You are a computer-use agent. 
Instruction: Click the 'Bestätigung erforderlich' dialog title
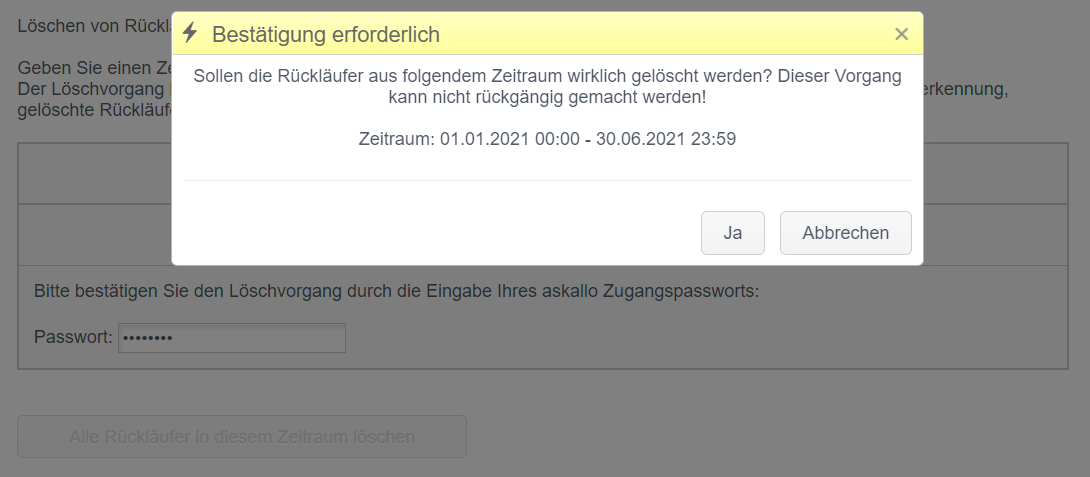point(325,35)
